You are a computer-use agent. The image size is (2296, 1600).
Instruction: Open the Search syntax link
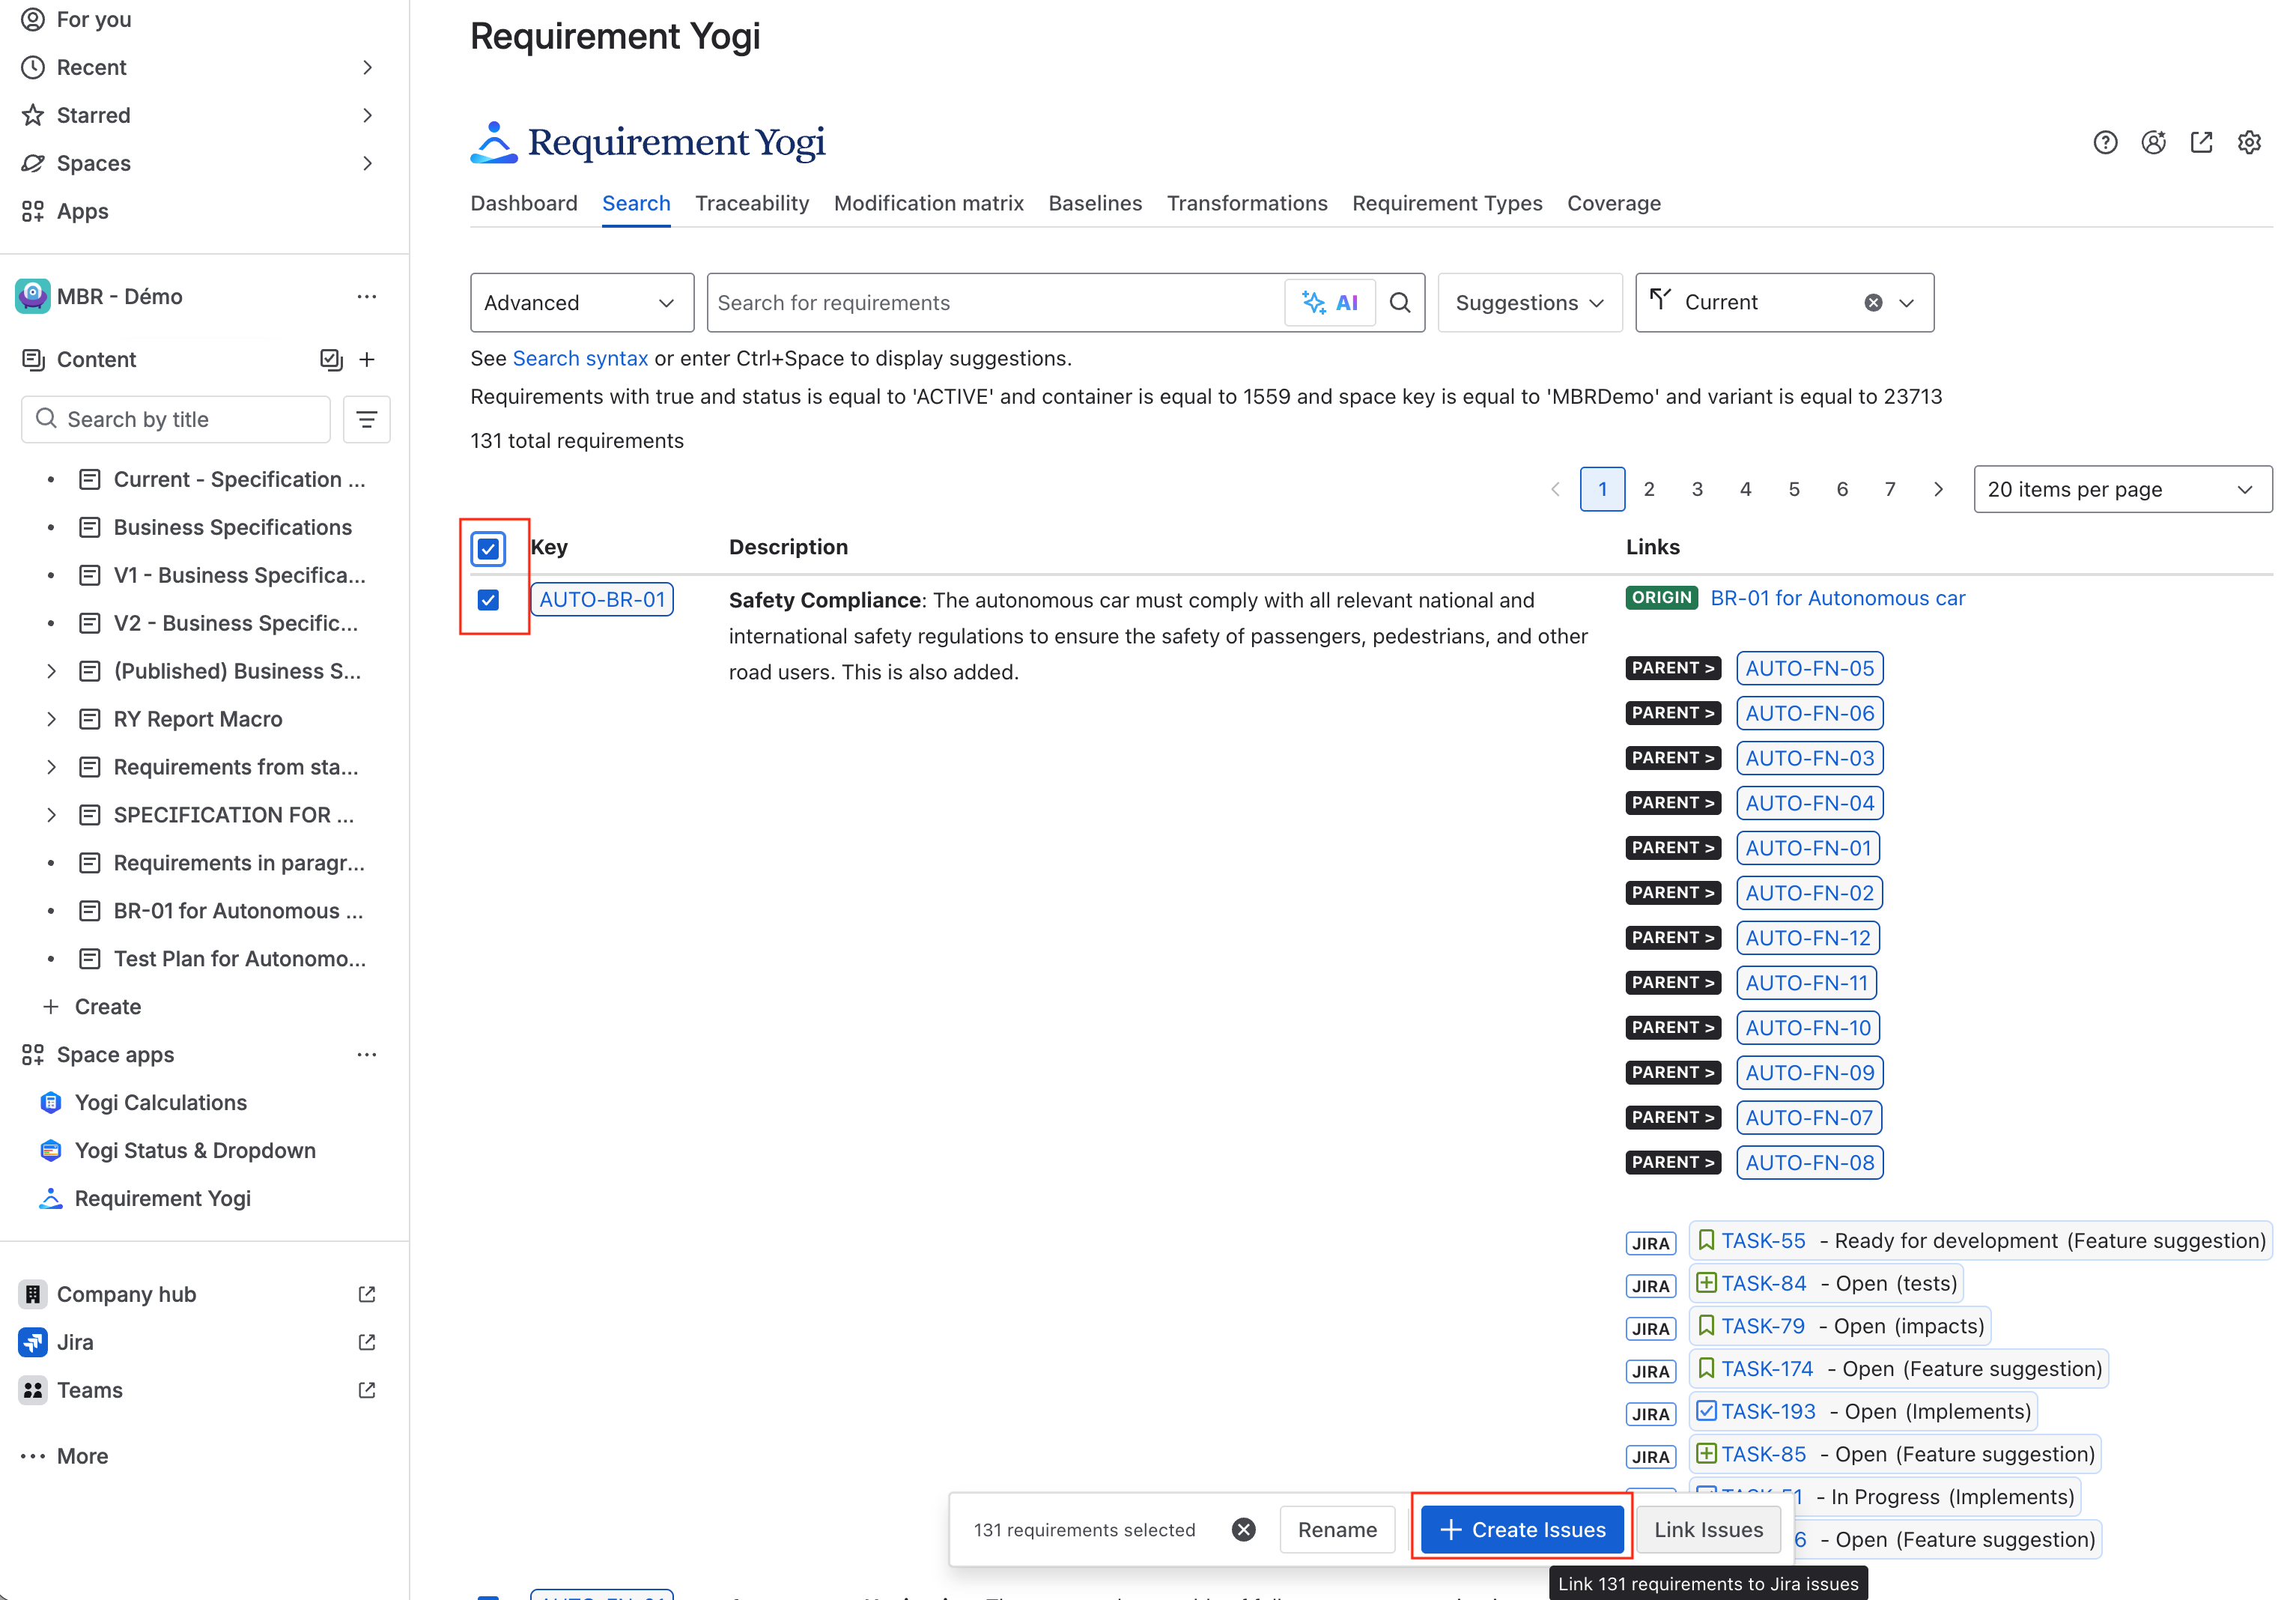tap(580, 359)
